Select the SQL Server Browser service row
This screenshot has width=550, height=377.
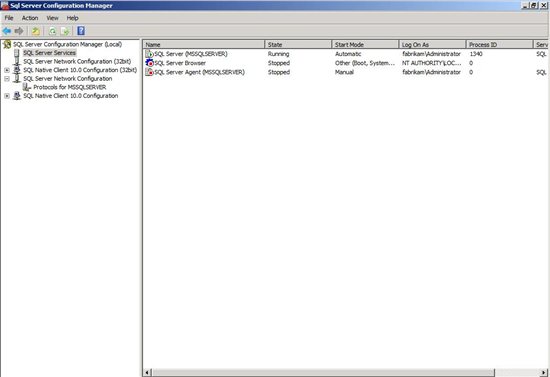346,63
